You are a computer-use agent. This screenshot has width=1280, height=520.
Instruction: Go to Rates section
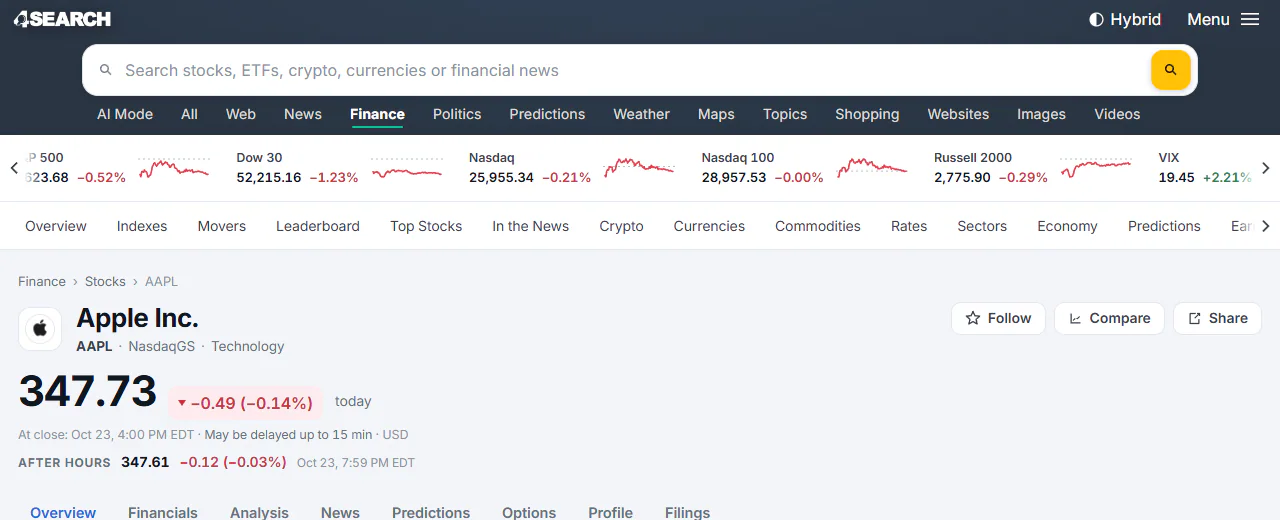909,226
